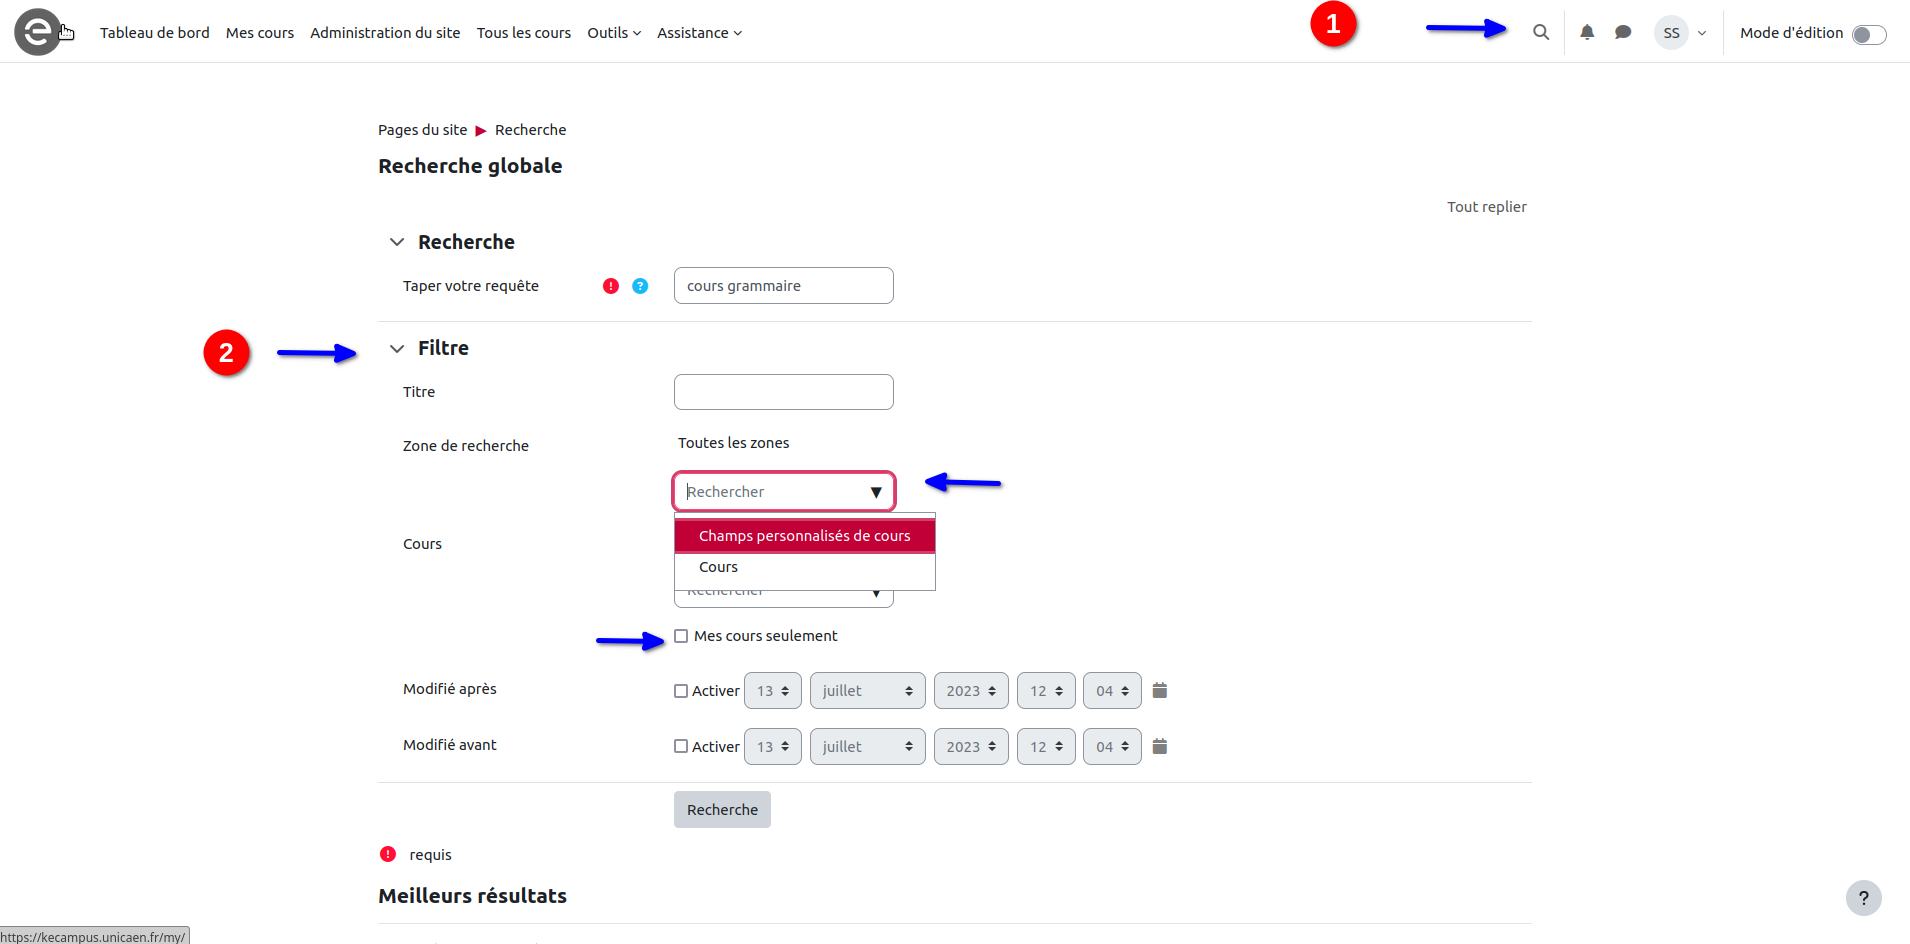Open the Outils menu

614,33
